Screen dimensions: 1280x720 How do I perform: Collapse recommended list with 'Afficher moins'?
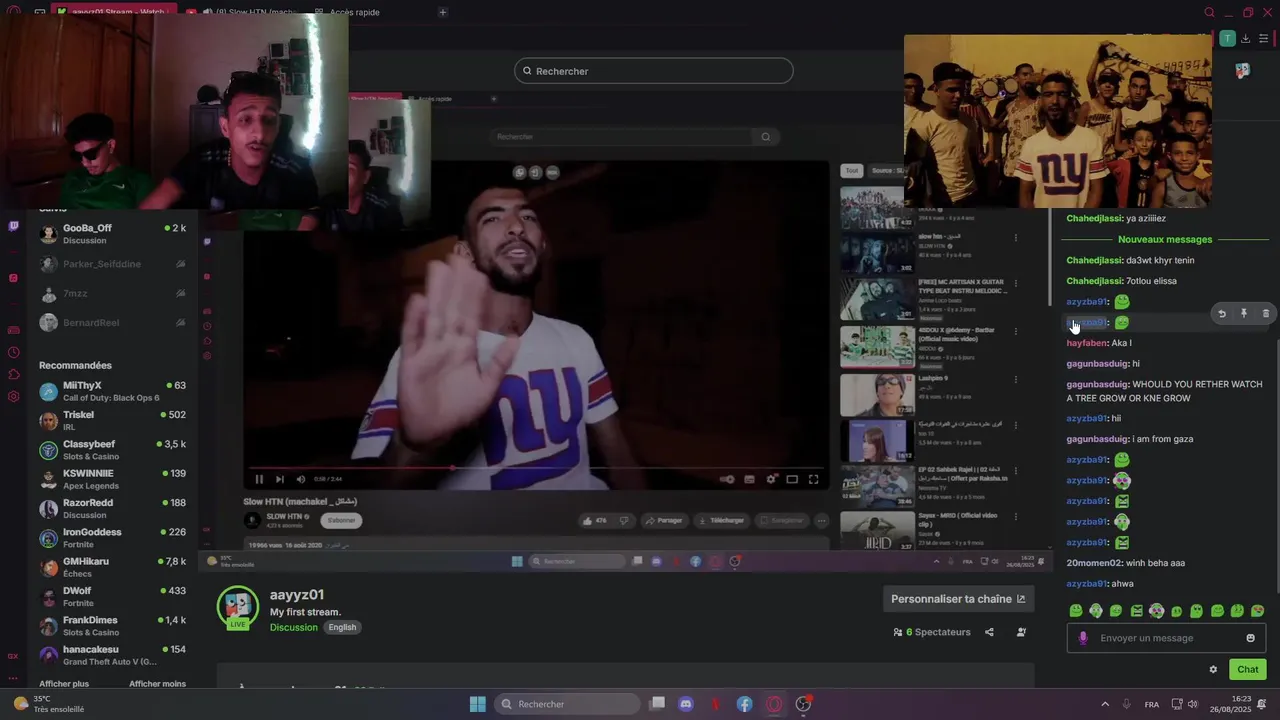pos(157,684)
